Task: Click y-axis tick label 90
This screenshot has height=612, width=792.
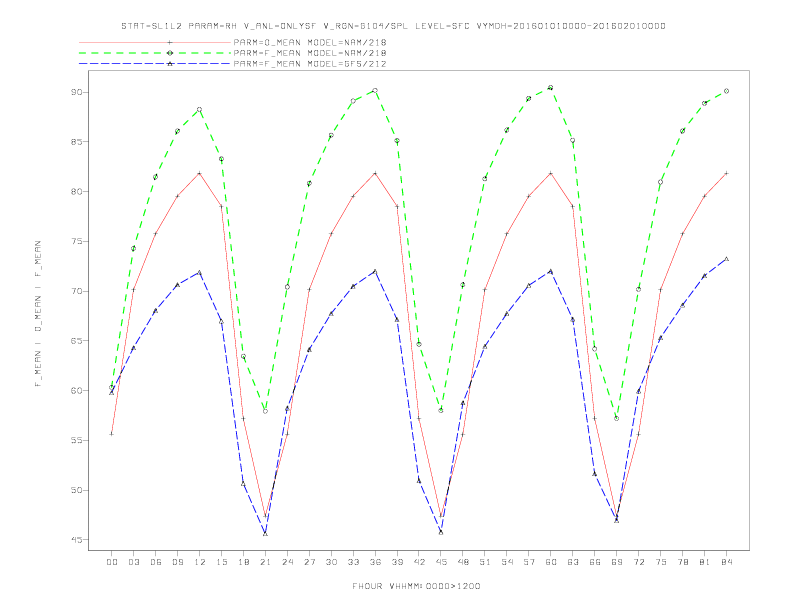Action: [x=77, y=92]
